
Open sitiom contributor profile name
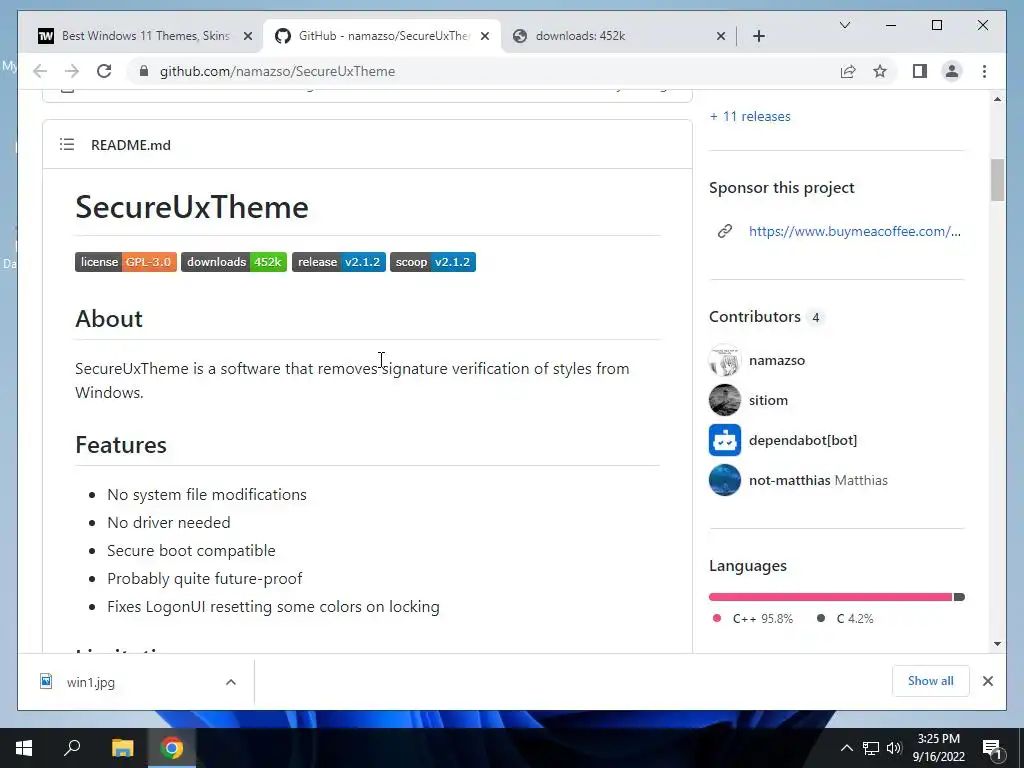(x=768, y=400)
